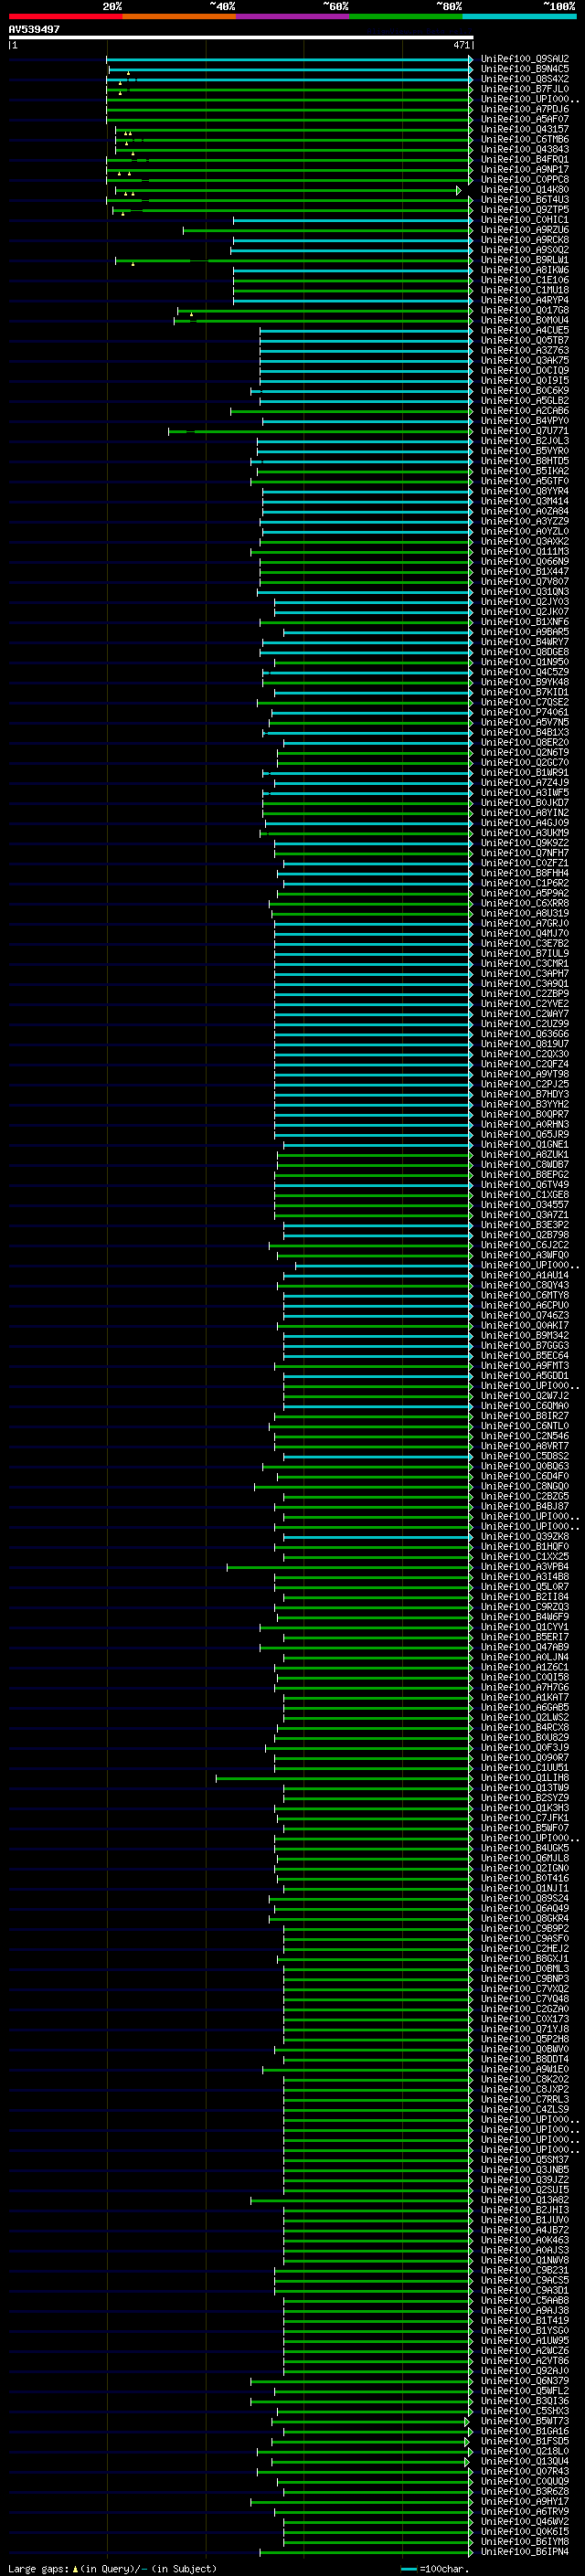585x2576 pixels.
Task: Select the query name AV539497
Action: point(34,29)
